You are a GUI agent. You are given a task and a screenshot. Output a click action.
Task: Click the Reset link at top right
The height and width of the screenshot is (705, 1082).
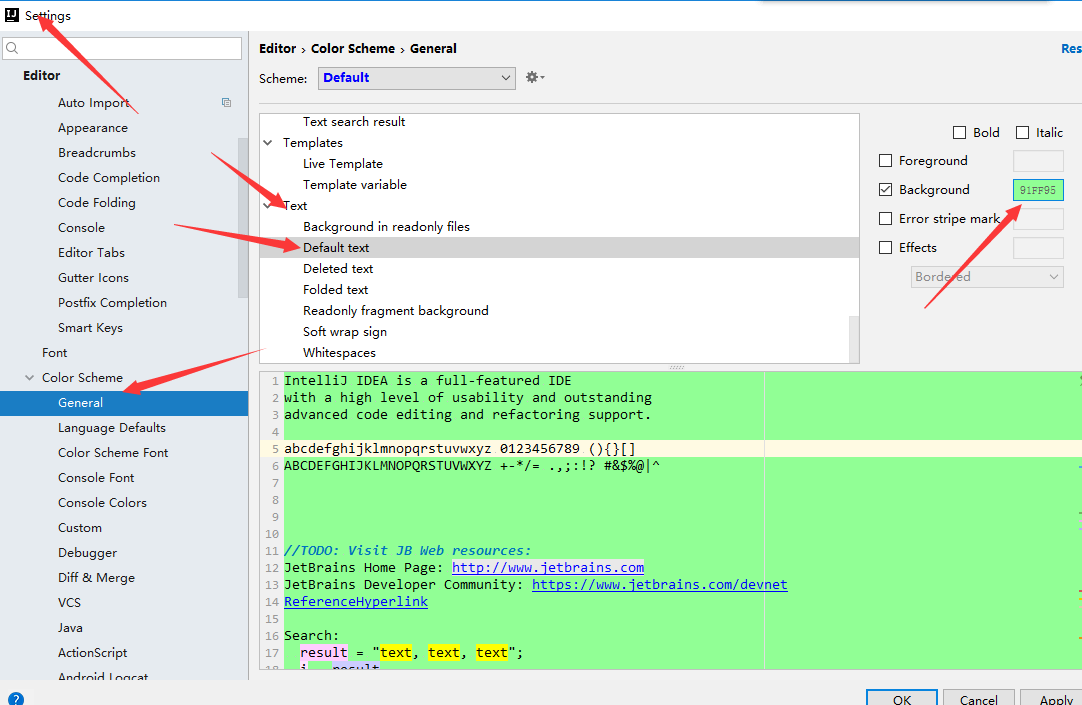tap(1071, 48)
